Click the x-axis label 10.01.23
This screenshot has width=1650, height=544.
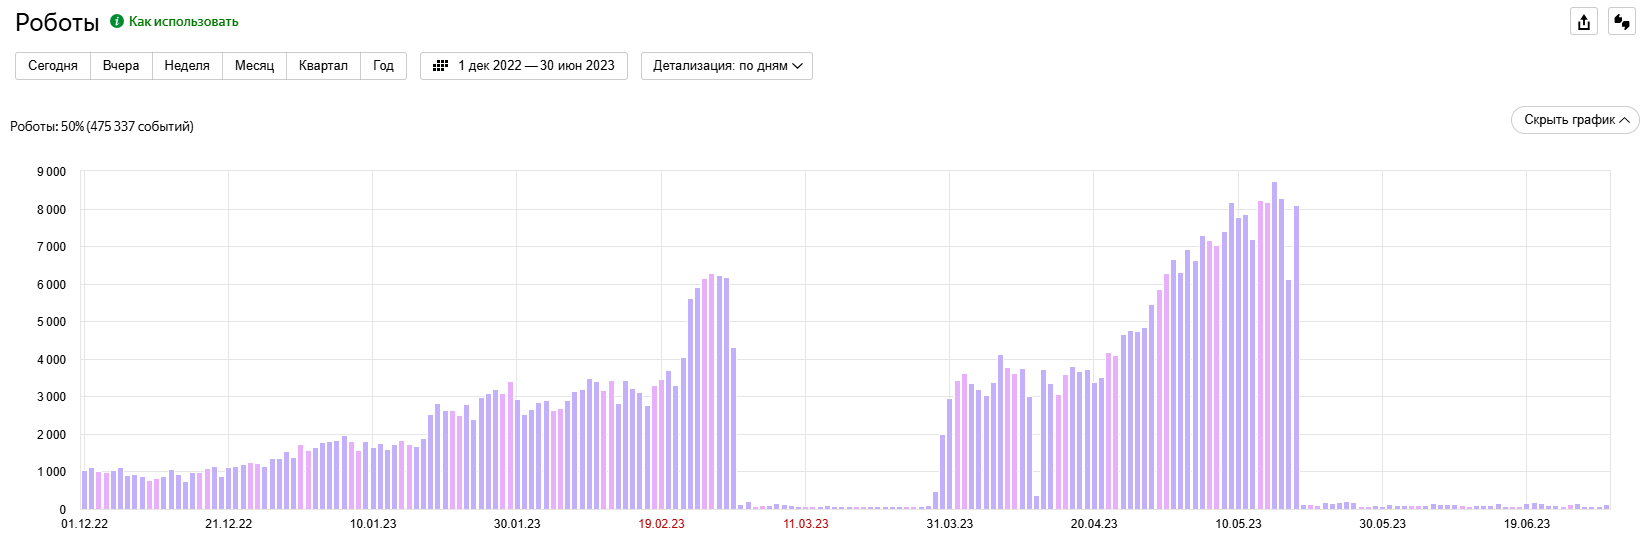pos(373,524)
